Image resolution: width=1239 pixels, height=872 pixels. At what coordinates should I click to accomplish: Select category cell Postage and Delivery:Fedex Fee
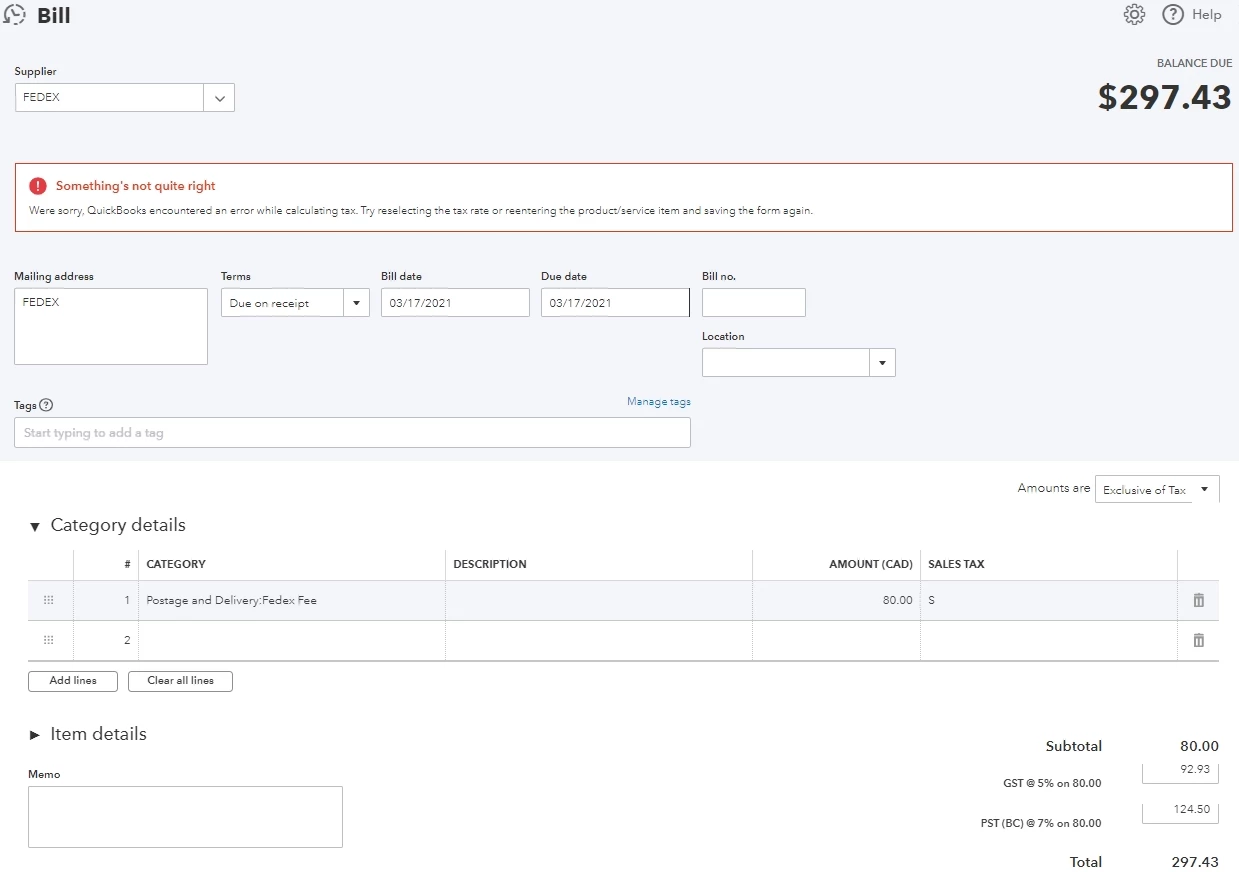pyautogui.click(x=292, y=601)
